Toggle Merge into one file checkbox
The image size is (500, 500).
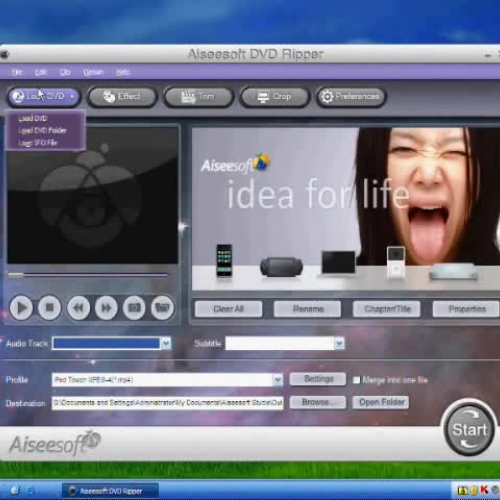point(356,380)
